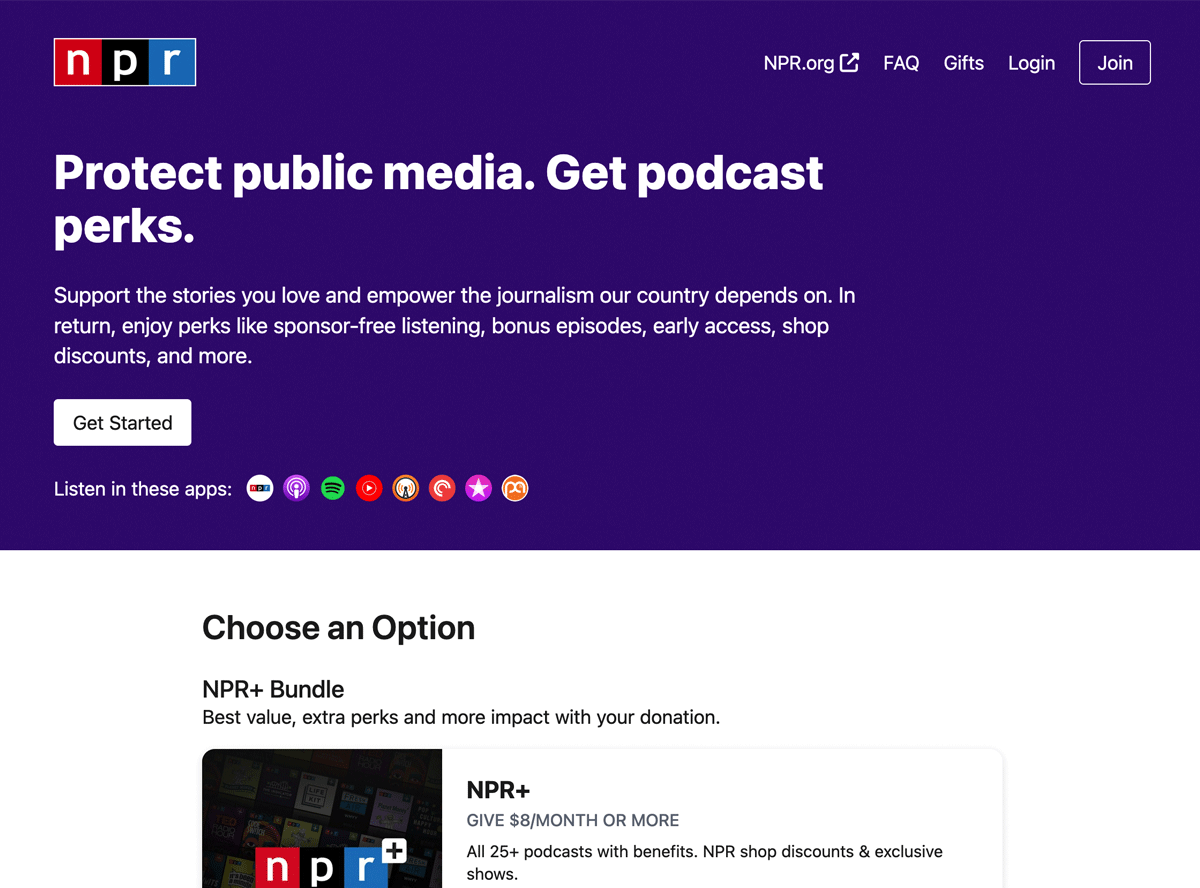
Task: Click the magenta star podcast app icon
Action: 478,488
